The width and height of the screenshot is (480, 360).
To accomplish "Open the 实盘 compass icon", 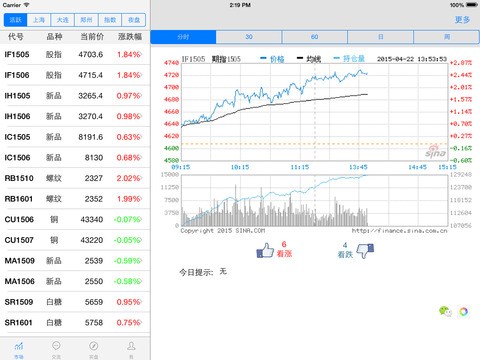I will tap(94, 346).
